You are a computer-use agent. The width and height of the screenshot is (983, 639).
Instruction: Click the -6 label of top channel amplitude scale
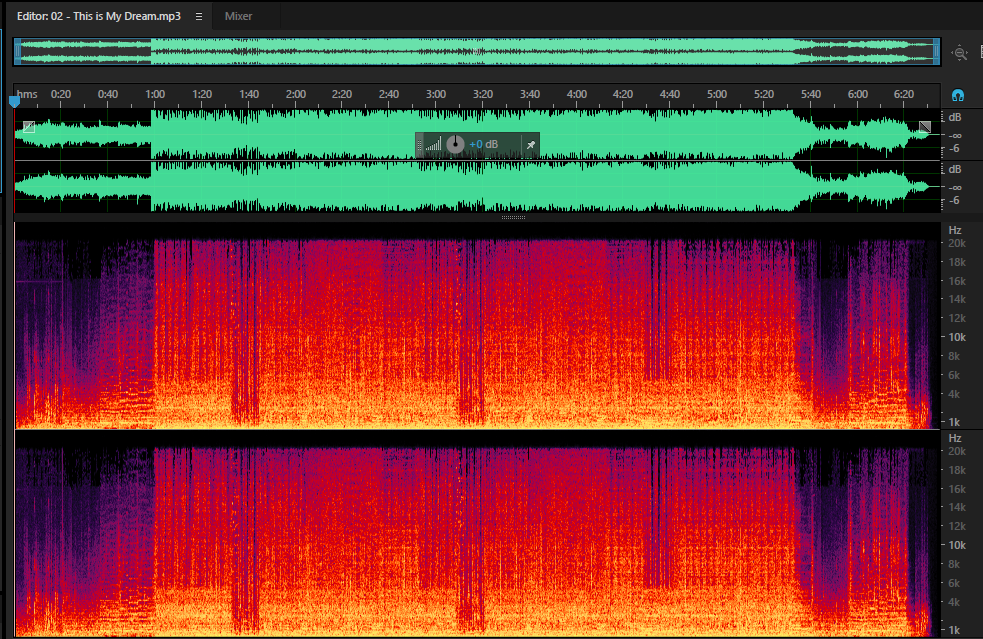954,149
